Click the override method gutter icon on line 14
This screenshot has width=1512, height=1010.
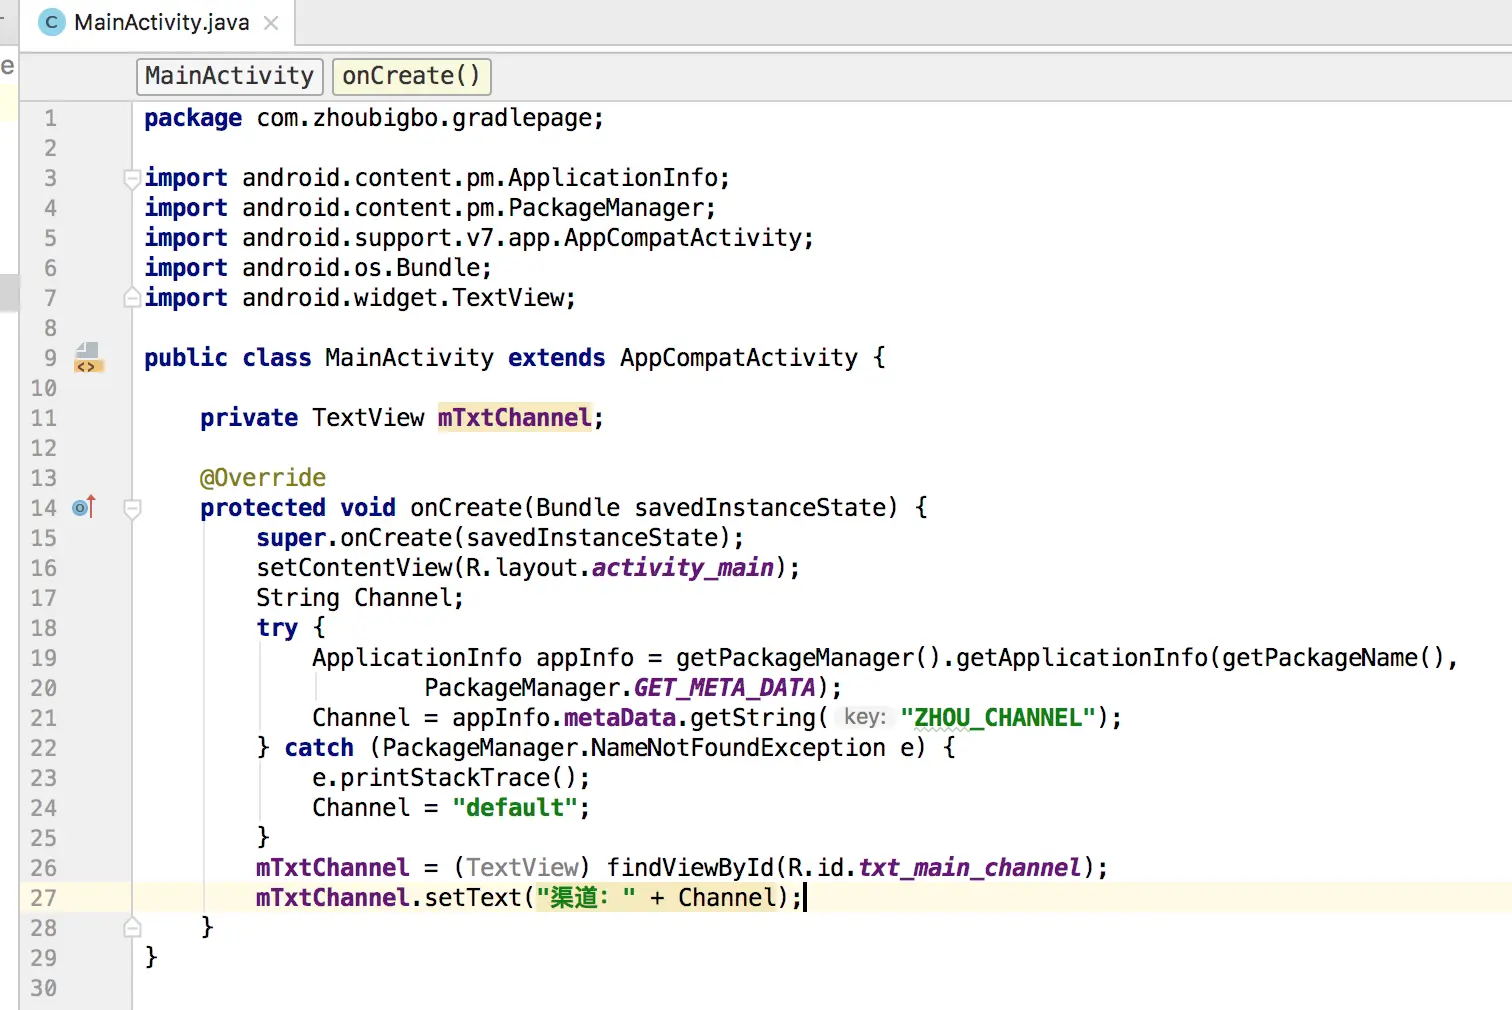click(84, 507)
